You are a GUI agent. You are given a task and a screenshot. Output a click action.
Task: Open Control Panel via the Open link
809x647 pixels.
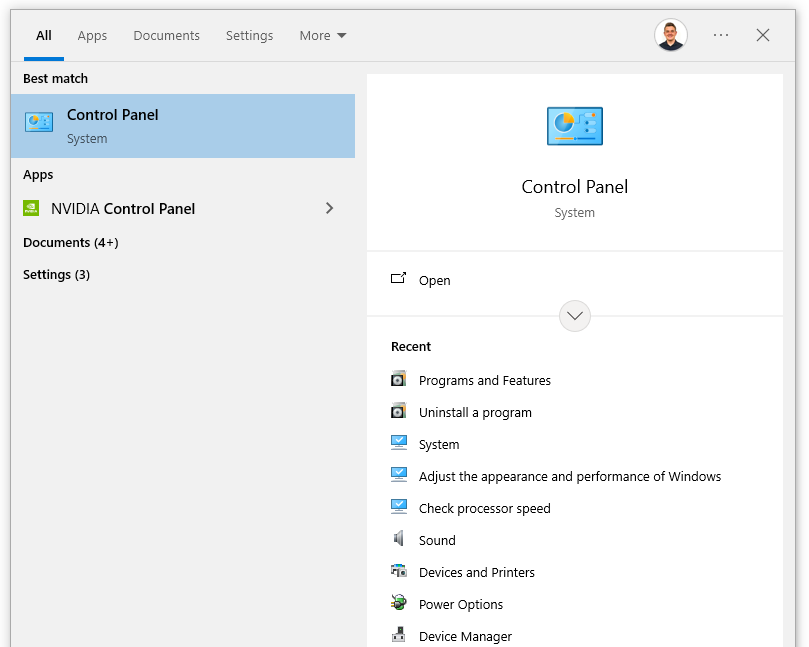pyautogui.click(x=434, y=280)
